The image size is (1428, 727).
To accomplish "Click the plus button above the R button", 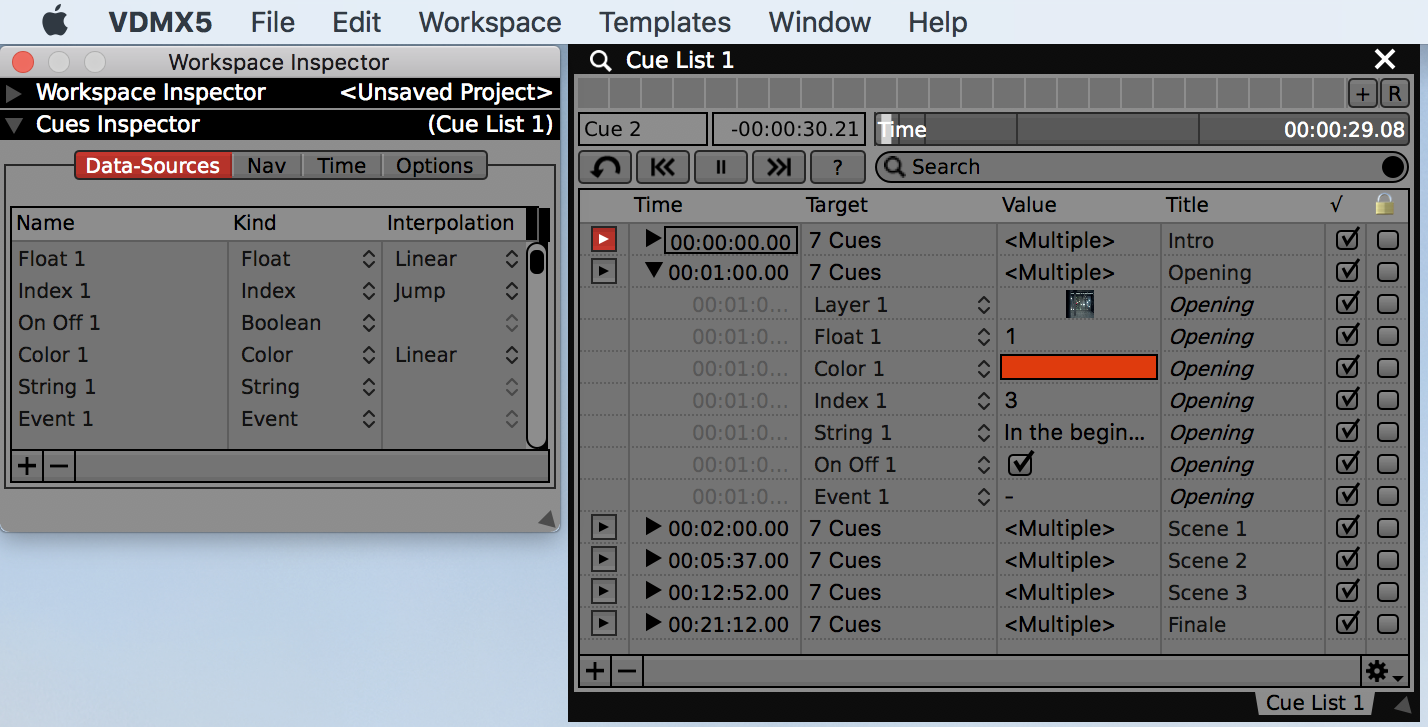I will [x=1363, y=94].
